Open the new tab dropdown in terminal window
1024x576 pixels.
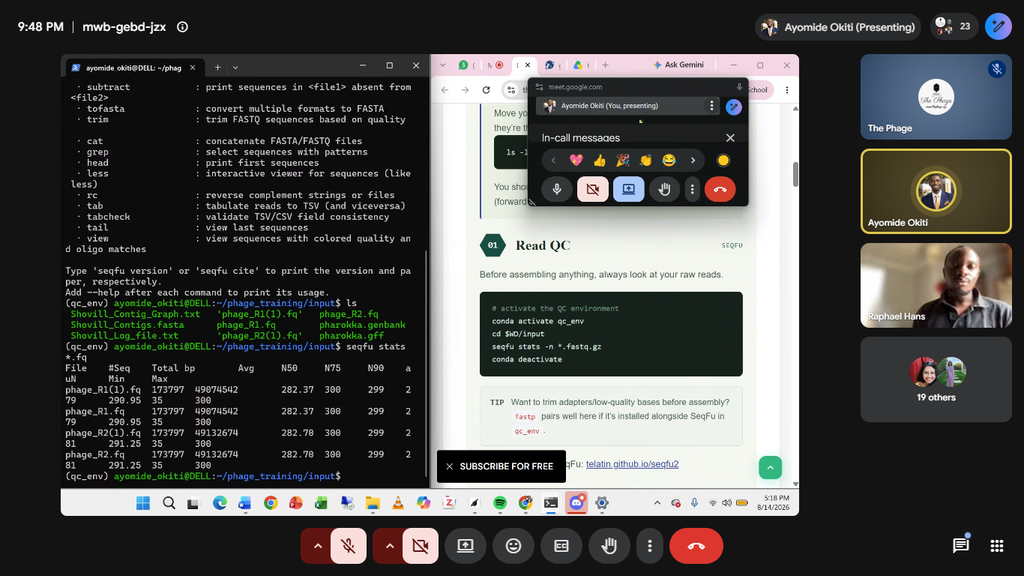(x=236, y=67)
